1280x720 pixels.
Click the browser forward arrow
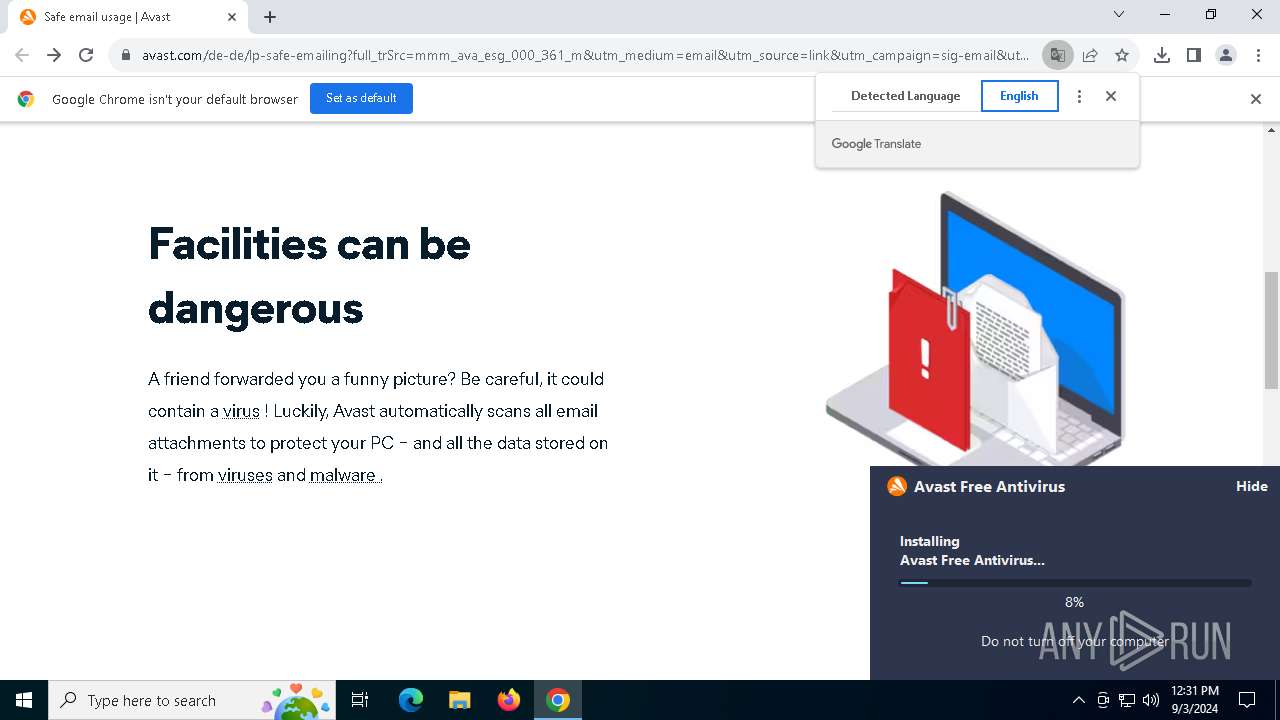[x=54, y=55]
